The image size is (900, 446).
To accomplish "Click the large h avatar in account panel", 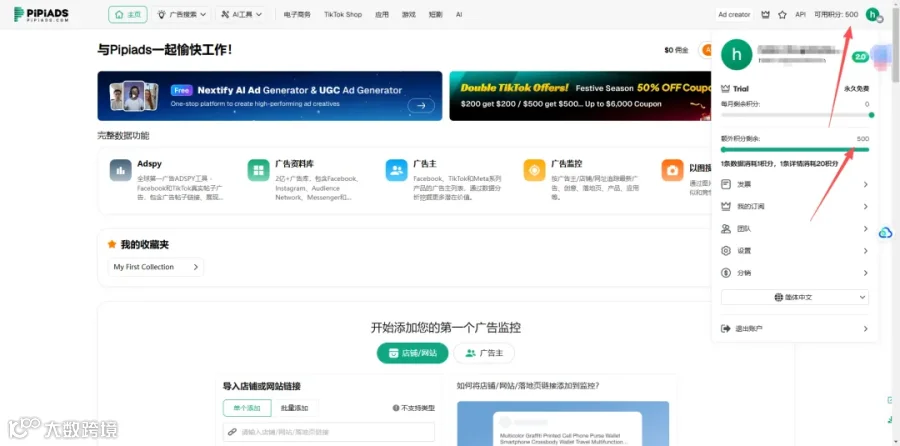I will coord(736,55).
